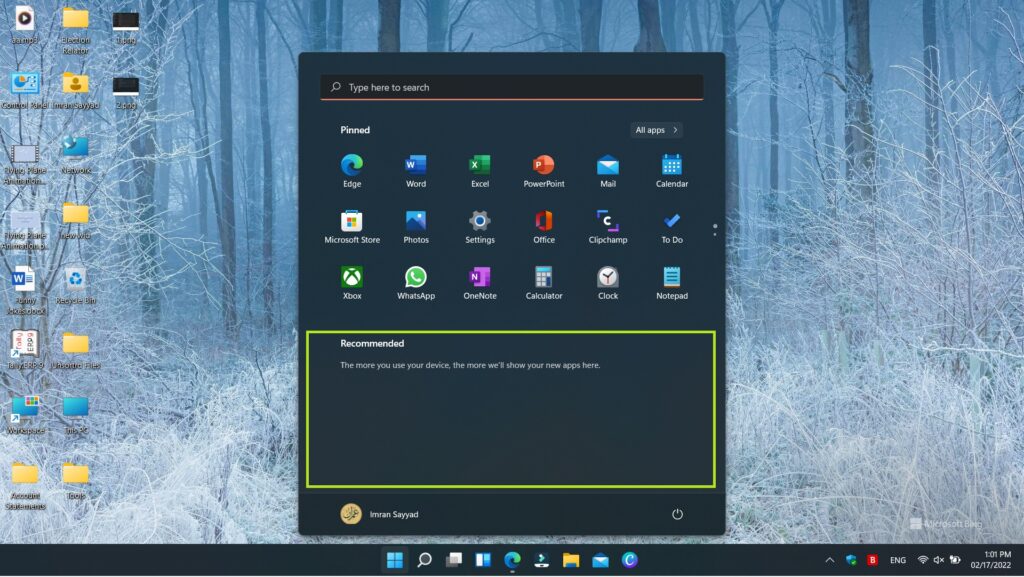
Task: Select the Election Related desktop folder
Action: click(x=76, y=30)
